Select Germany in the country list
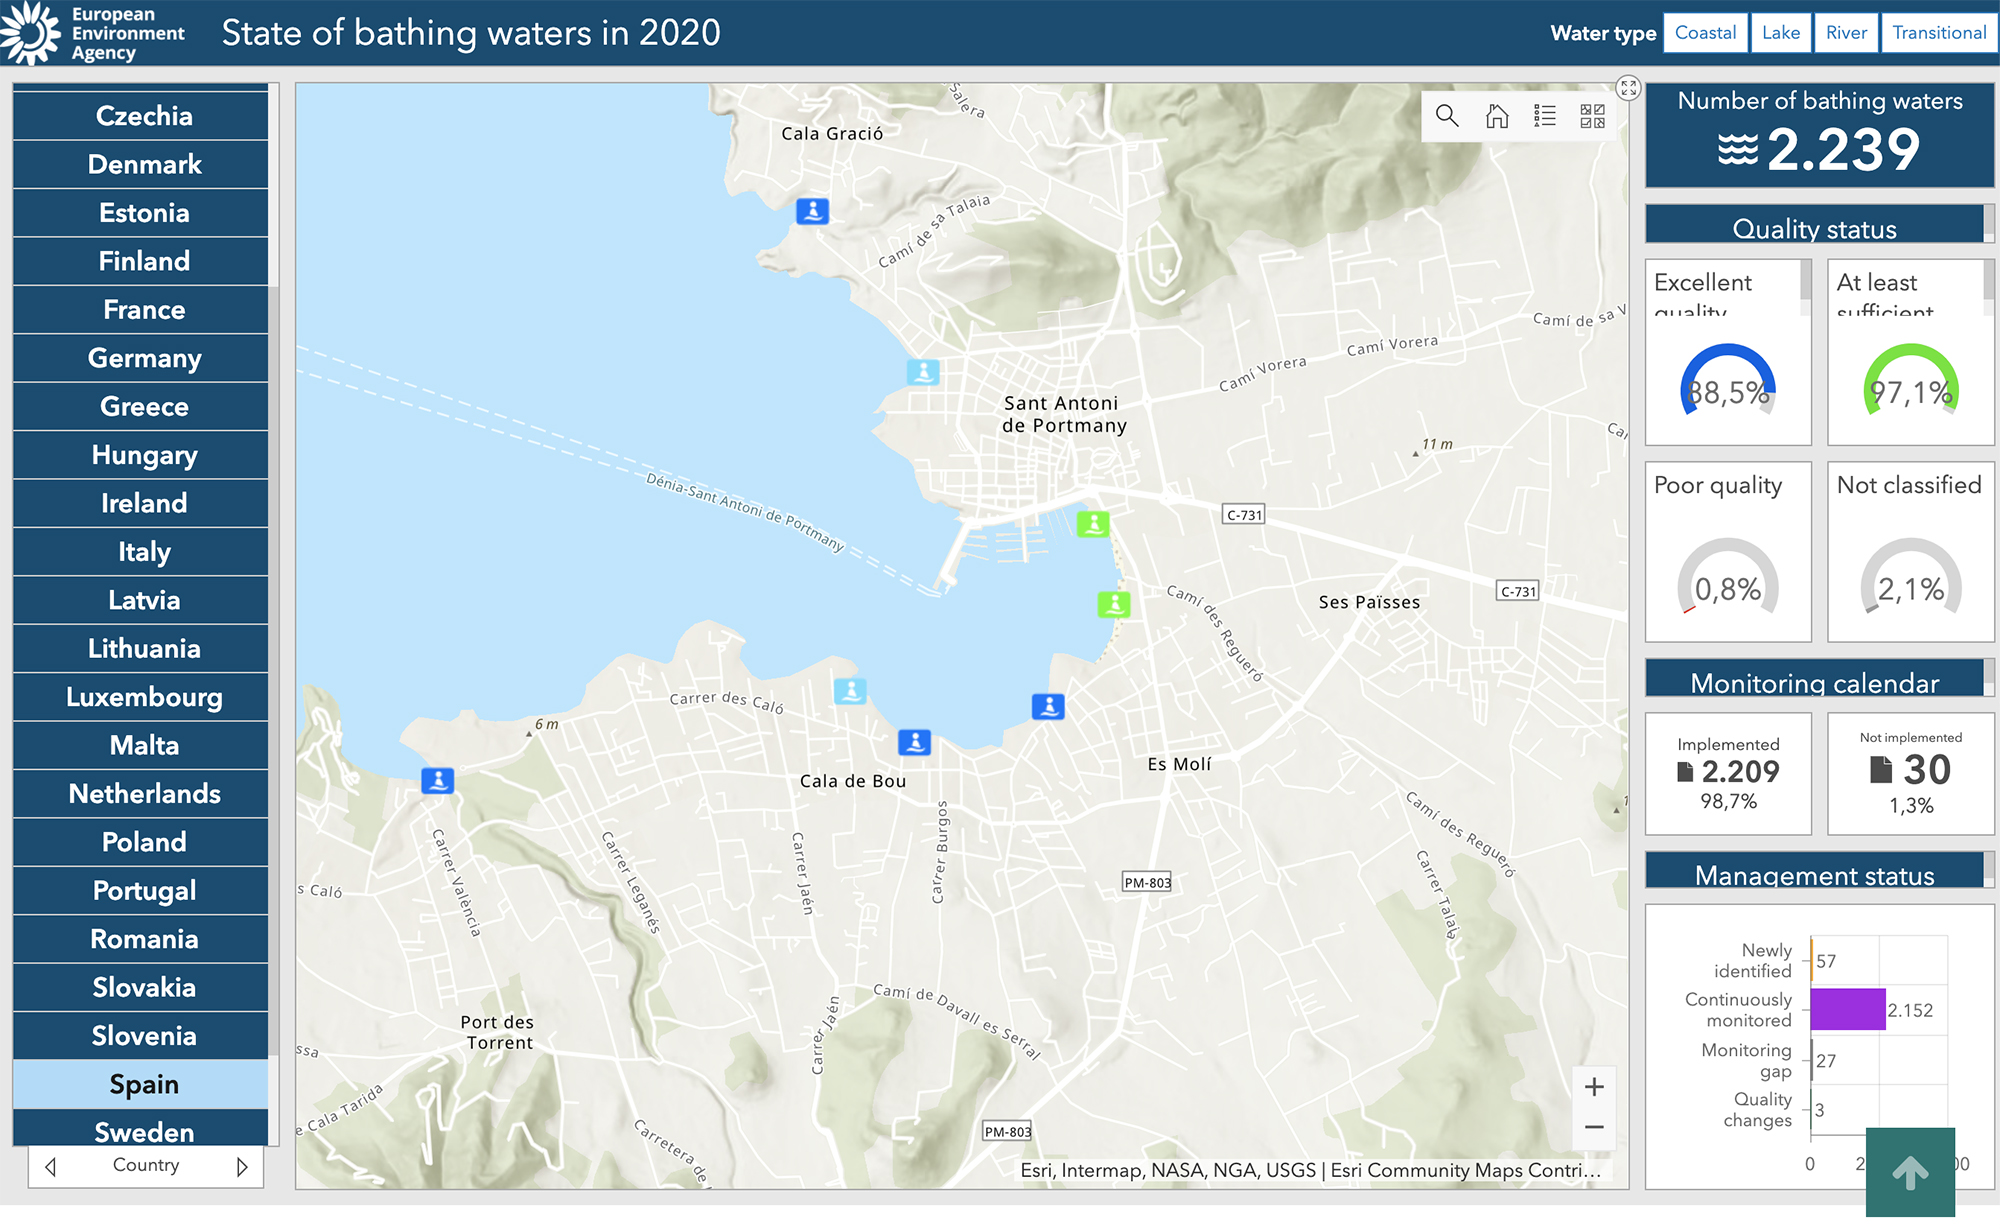This screenshot has width=2000, height=1229. pos(143,358)
